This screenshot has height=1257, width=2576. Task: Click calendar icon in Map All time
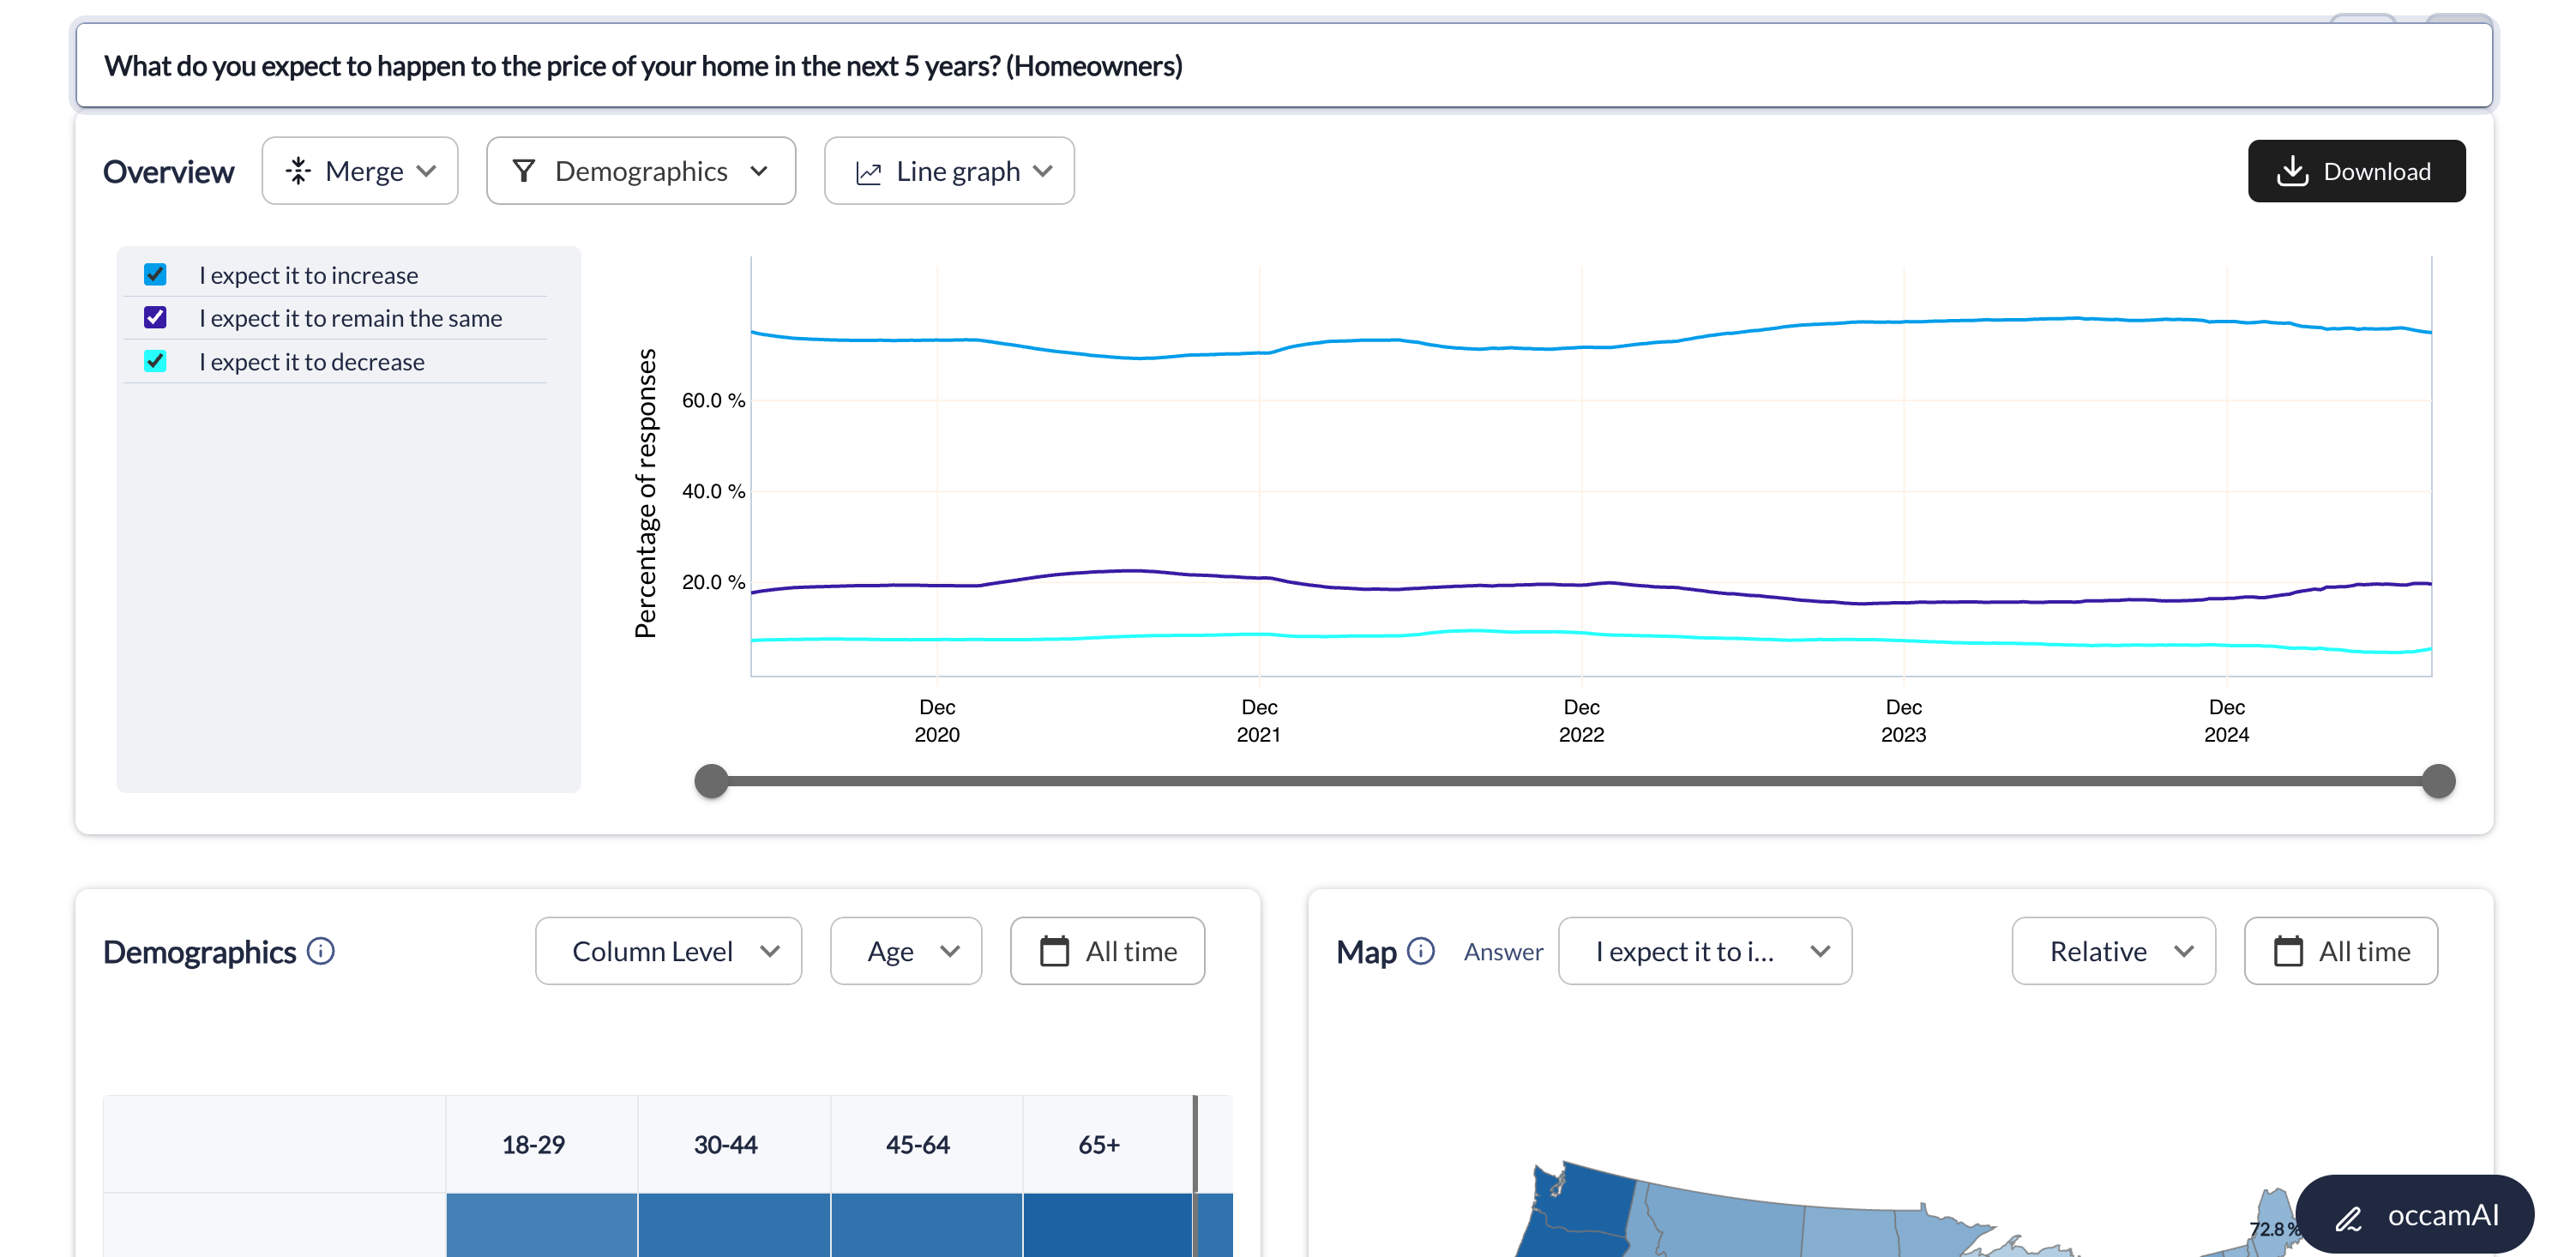(x=2287, y=951)
